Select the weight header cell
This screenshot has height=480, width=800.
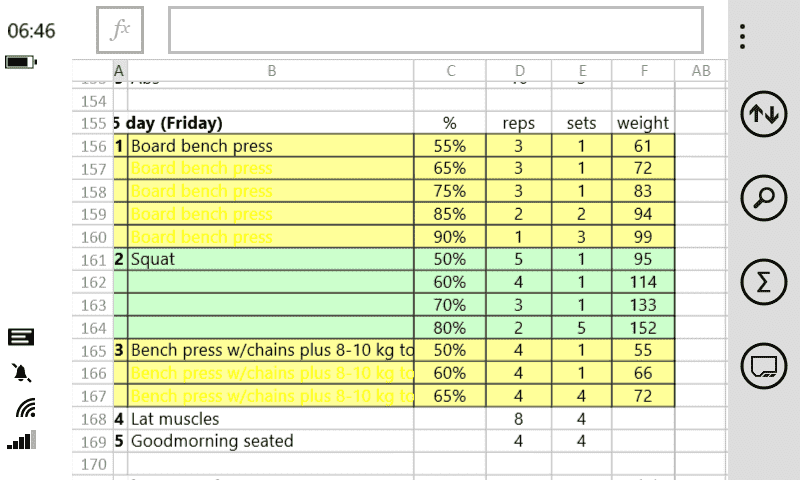click(643, 123)
